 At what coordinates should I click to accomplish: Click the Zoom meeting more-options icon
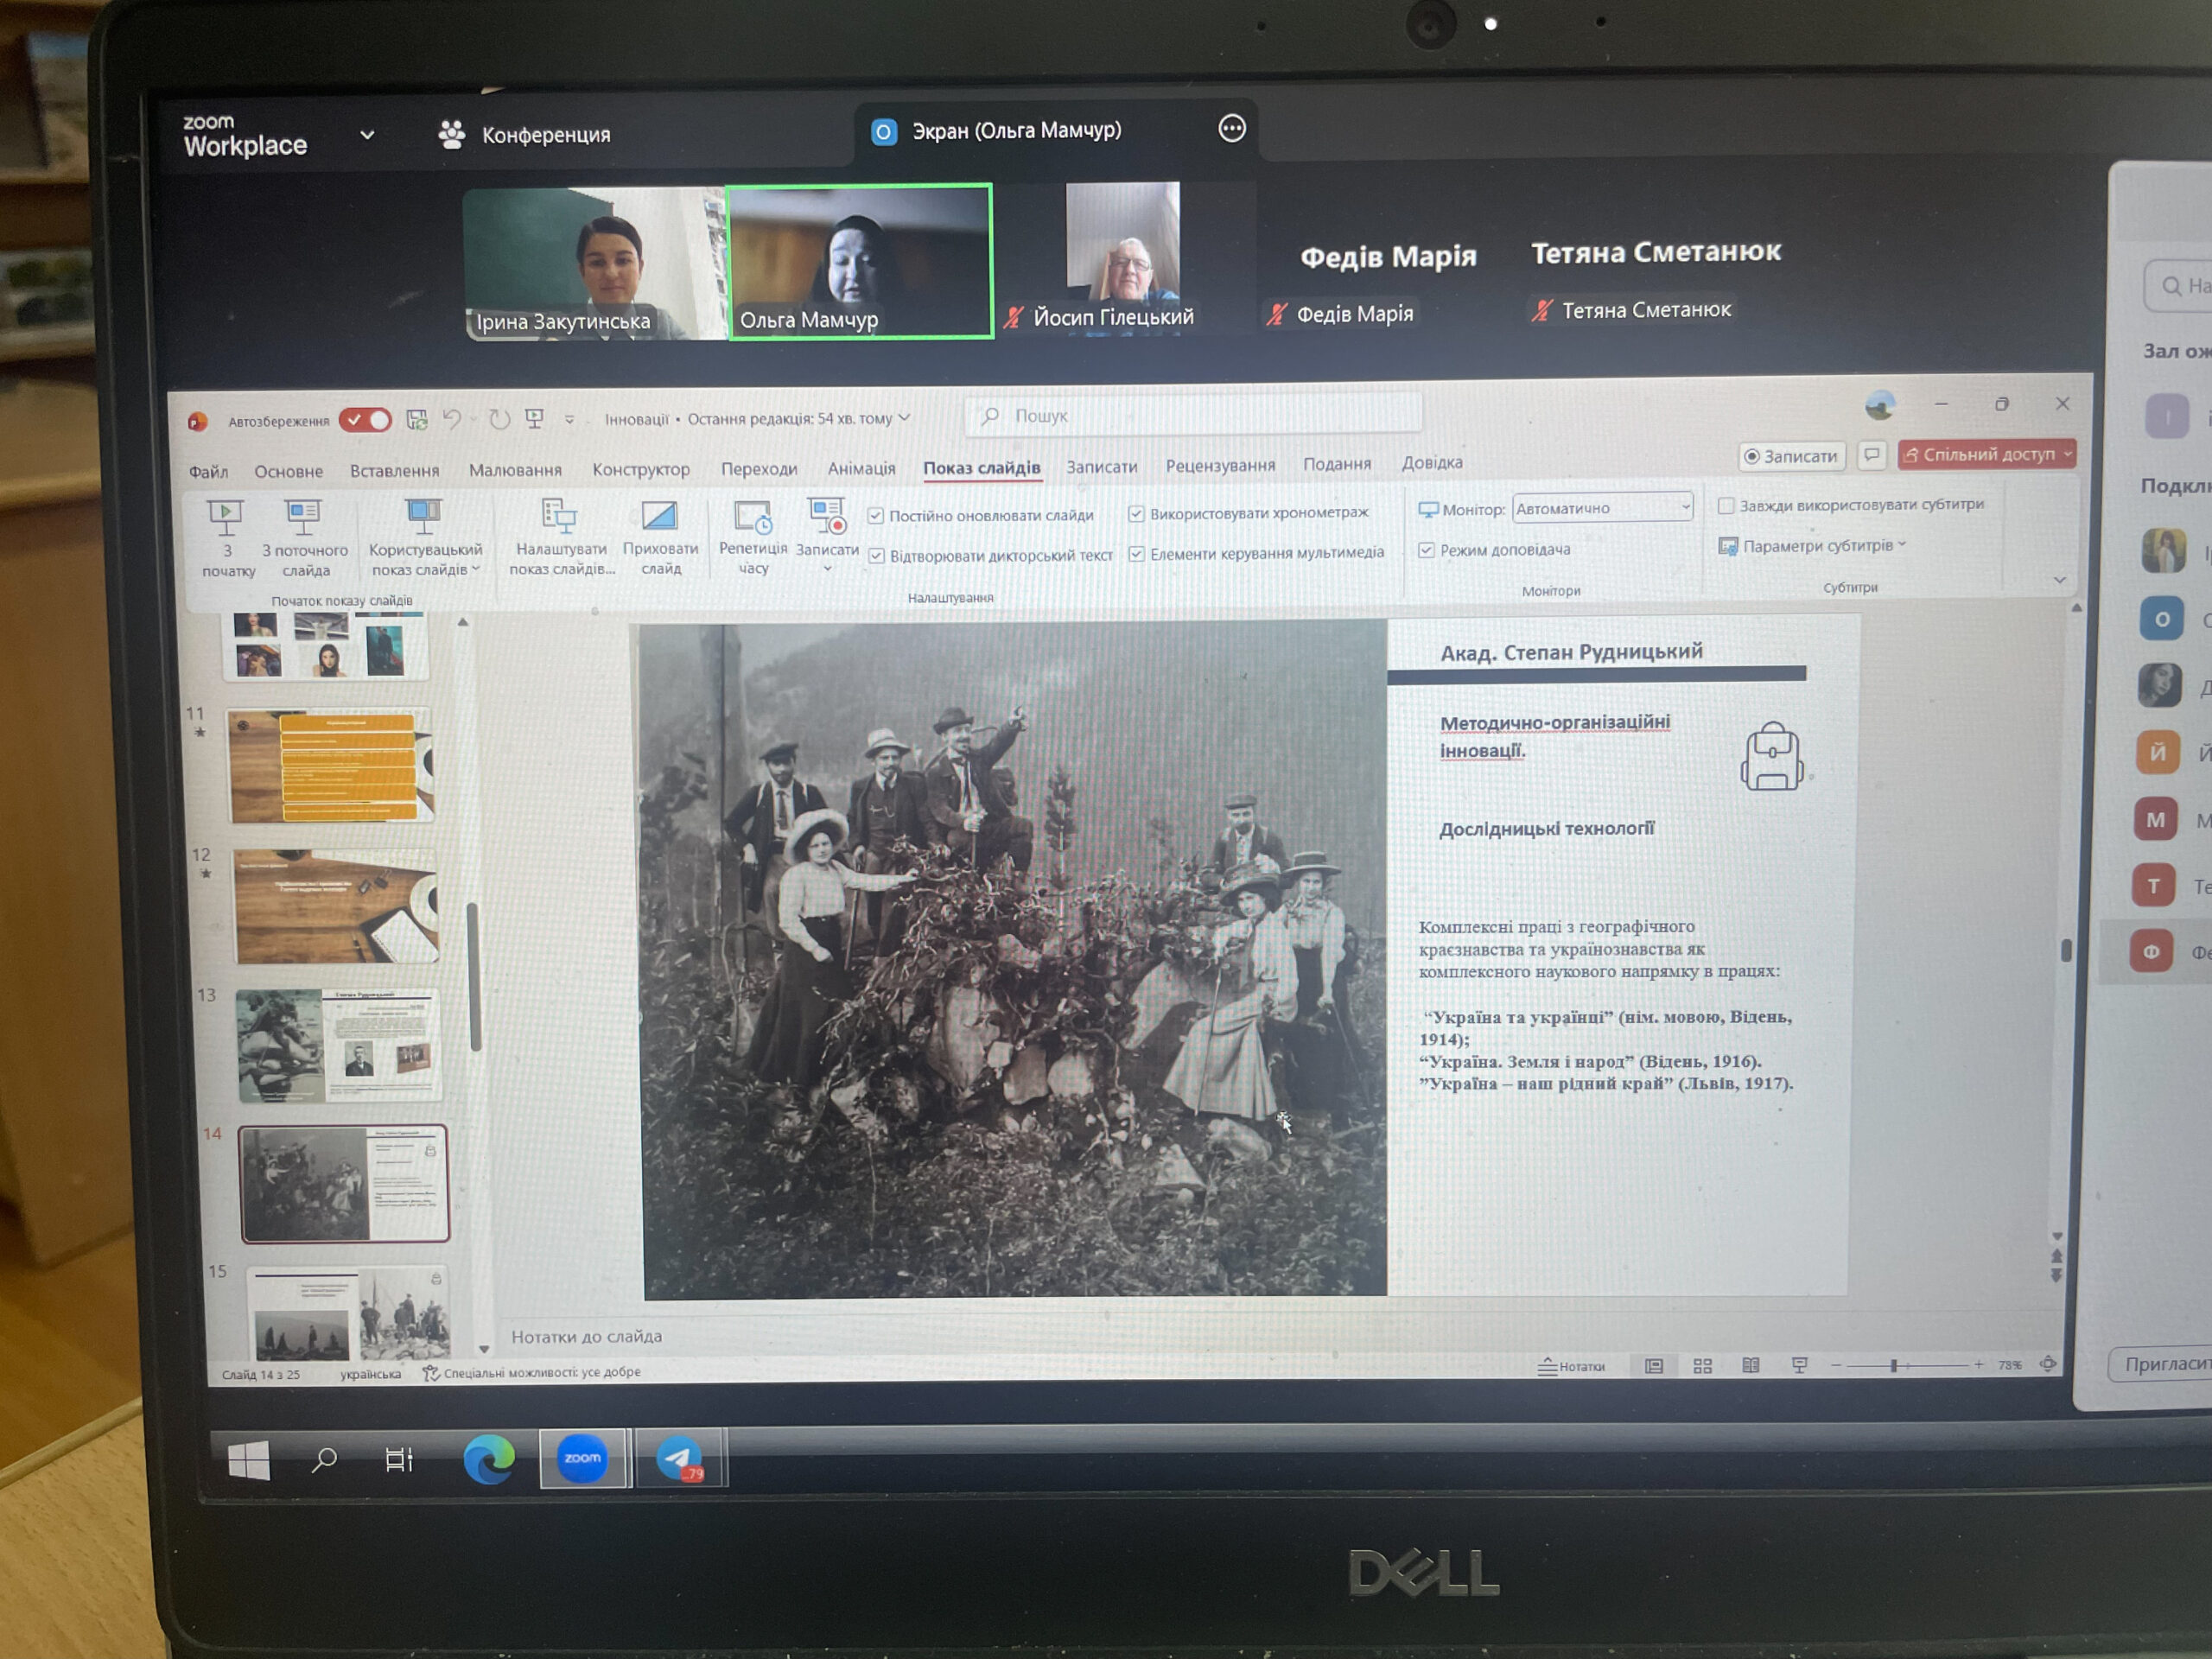(1232, 129)
